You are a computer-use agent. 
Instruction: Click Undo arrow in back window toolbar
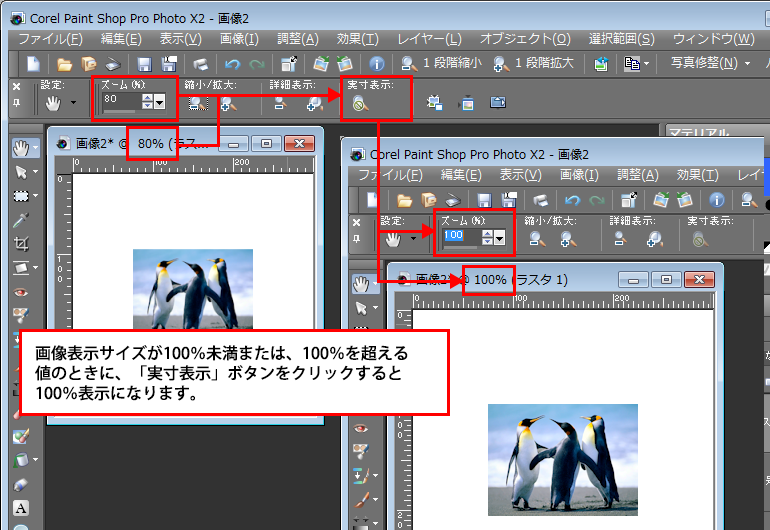click(232, 64)
